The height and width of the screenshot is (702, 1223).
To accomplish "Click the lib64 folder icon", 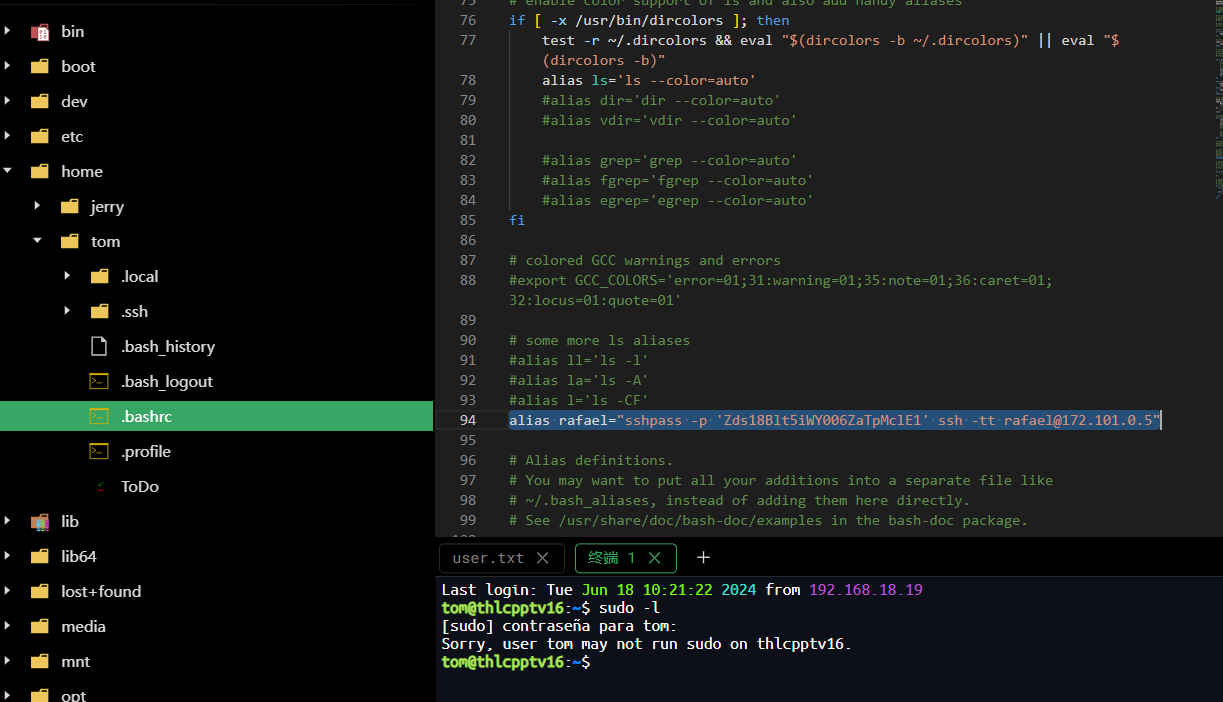I will (x=40, y=557).
